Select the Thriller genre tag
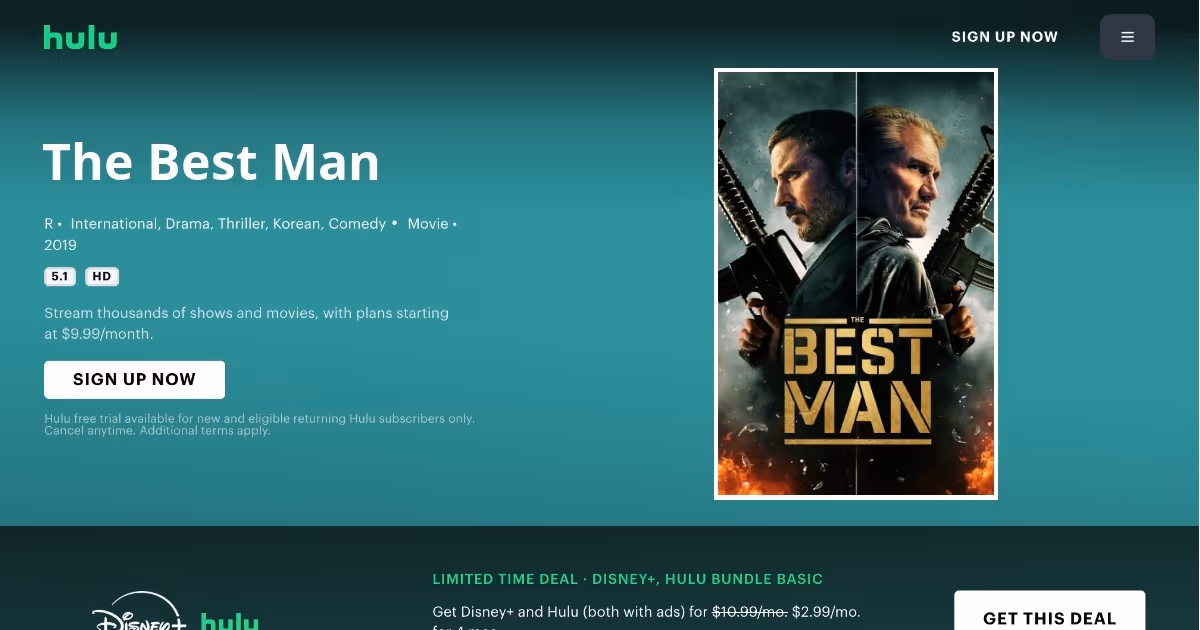 (x=243, y=224)
